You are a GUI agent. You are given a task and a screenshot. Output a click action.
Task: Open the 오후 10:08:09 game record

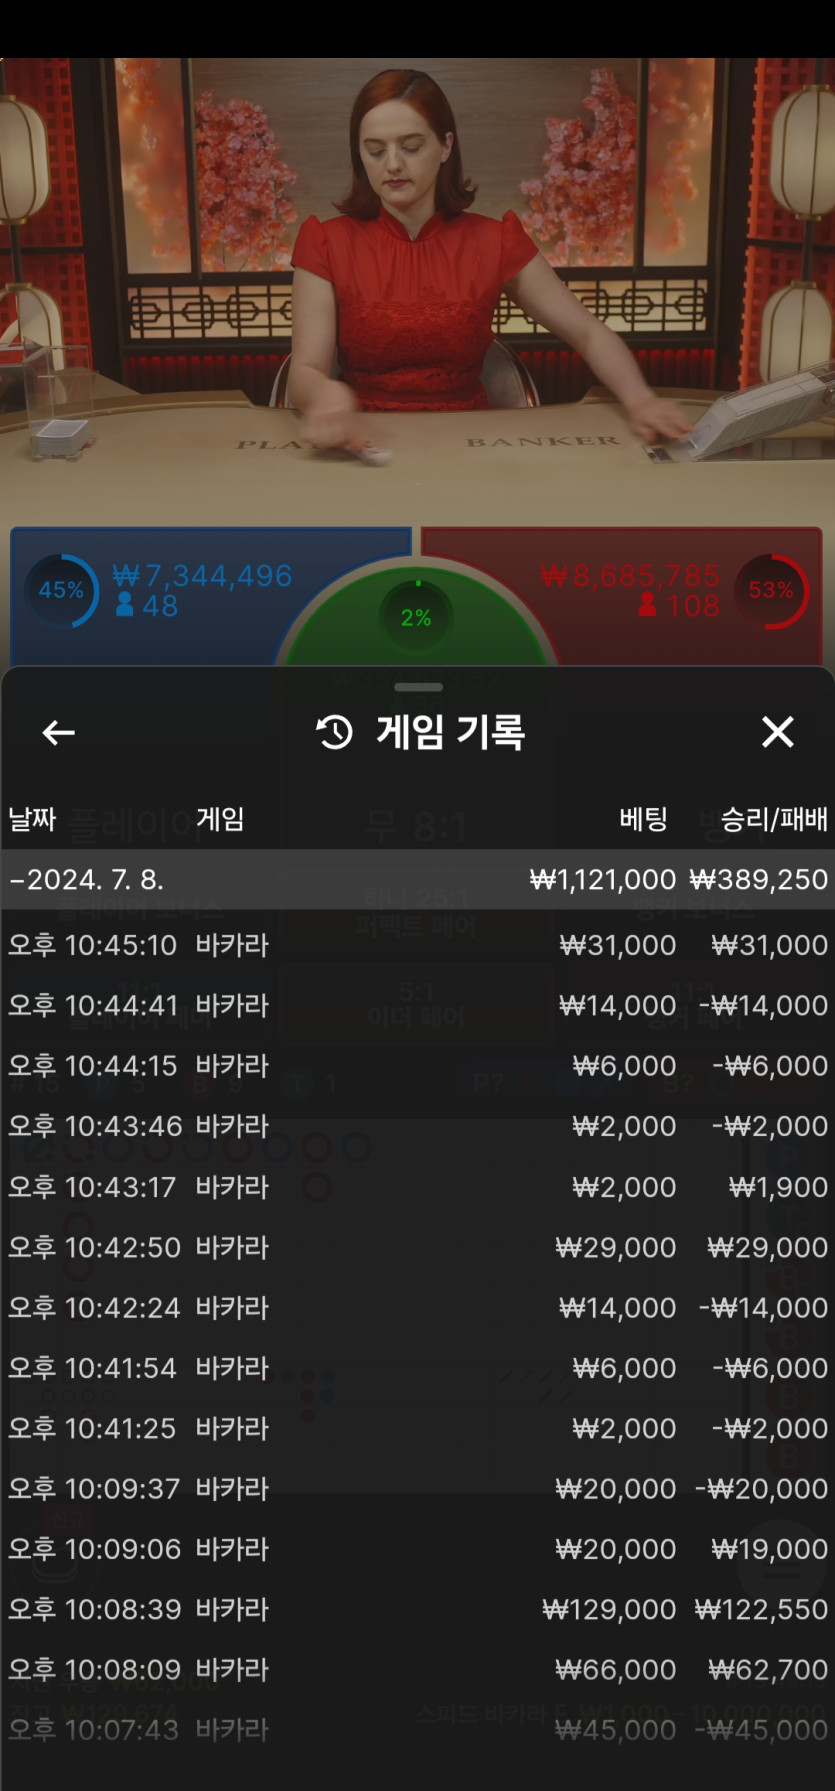[418, 1669]
